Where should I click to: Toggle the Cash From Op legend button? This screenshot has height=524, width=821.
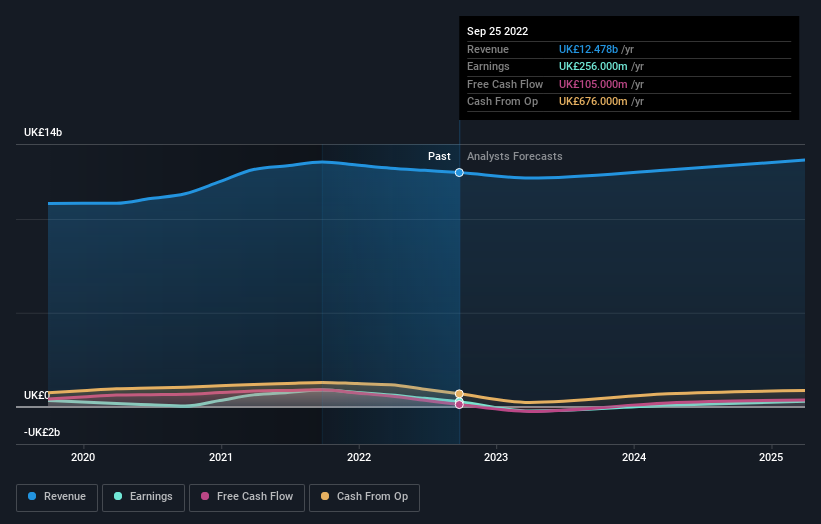(x=364, y=497)
